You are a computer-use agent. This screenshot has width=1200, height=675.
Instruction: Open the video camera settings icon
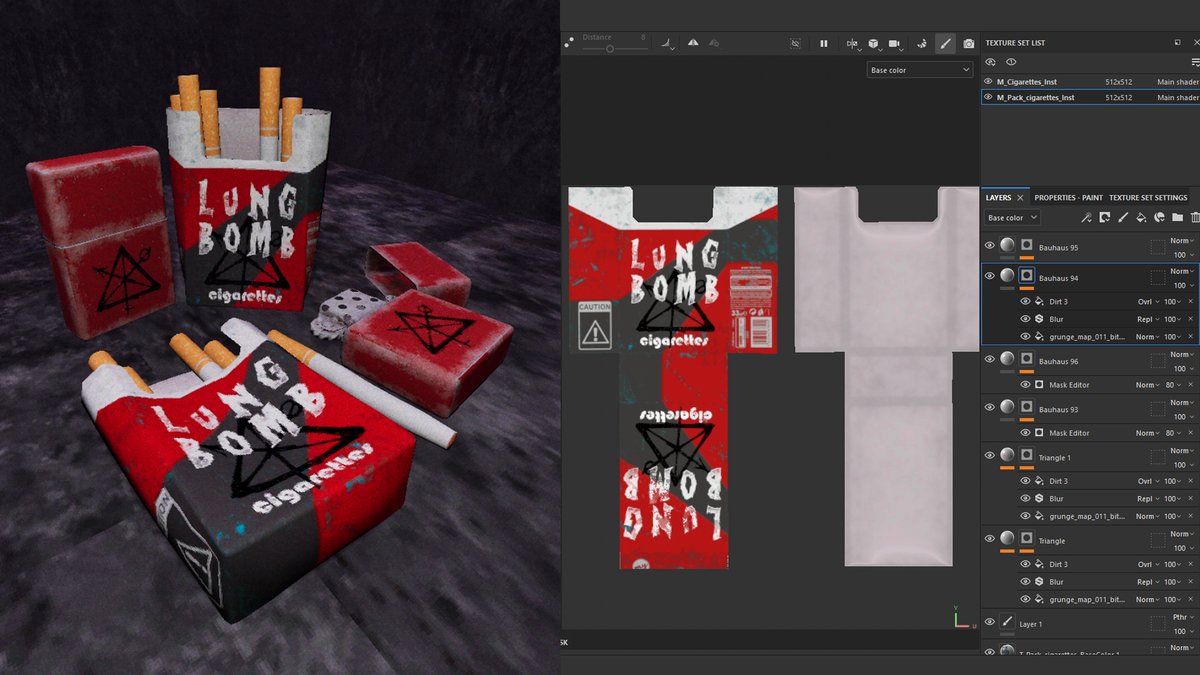click(895, 44)
